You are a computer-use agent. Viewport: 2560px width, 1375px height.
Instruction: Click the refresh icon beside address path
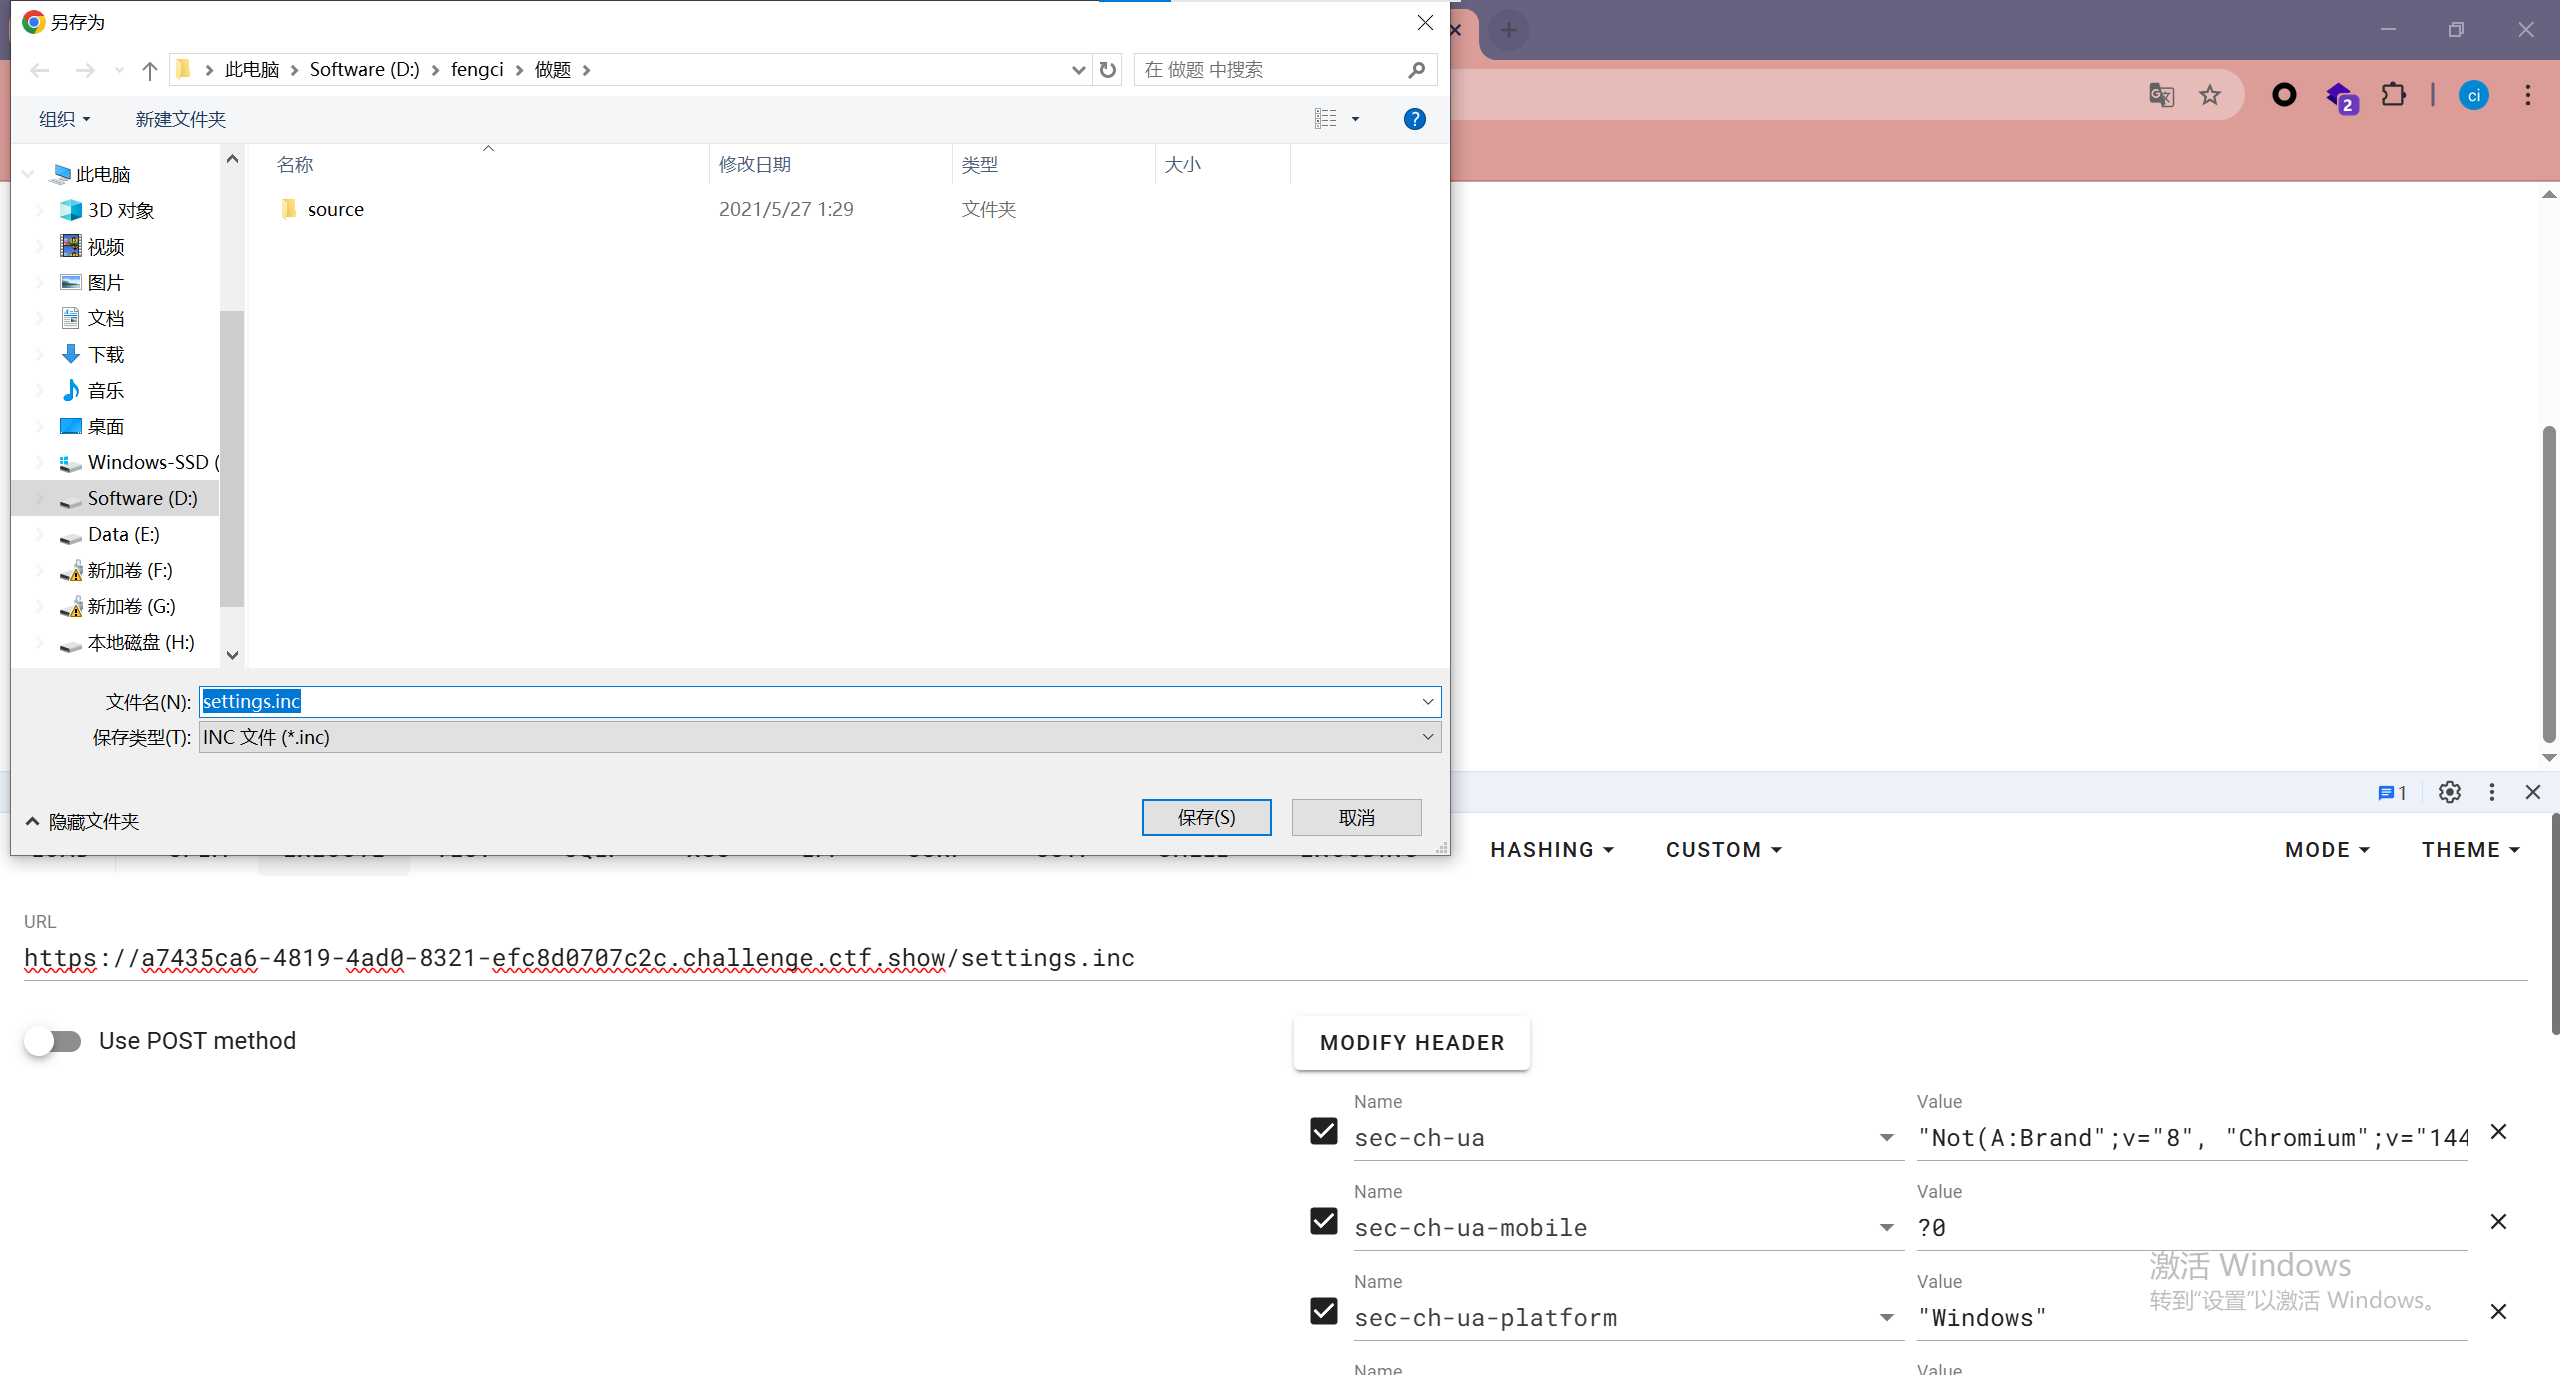[x=1107, y=70]
